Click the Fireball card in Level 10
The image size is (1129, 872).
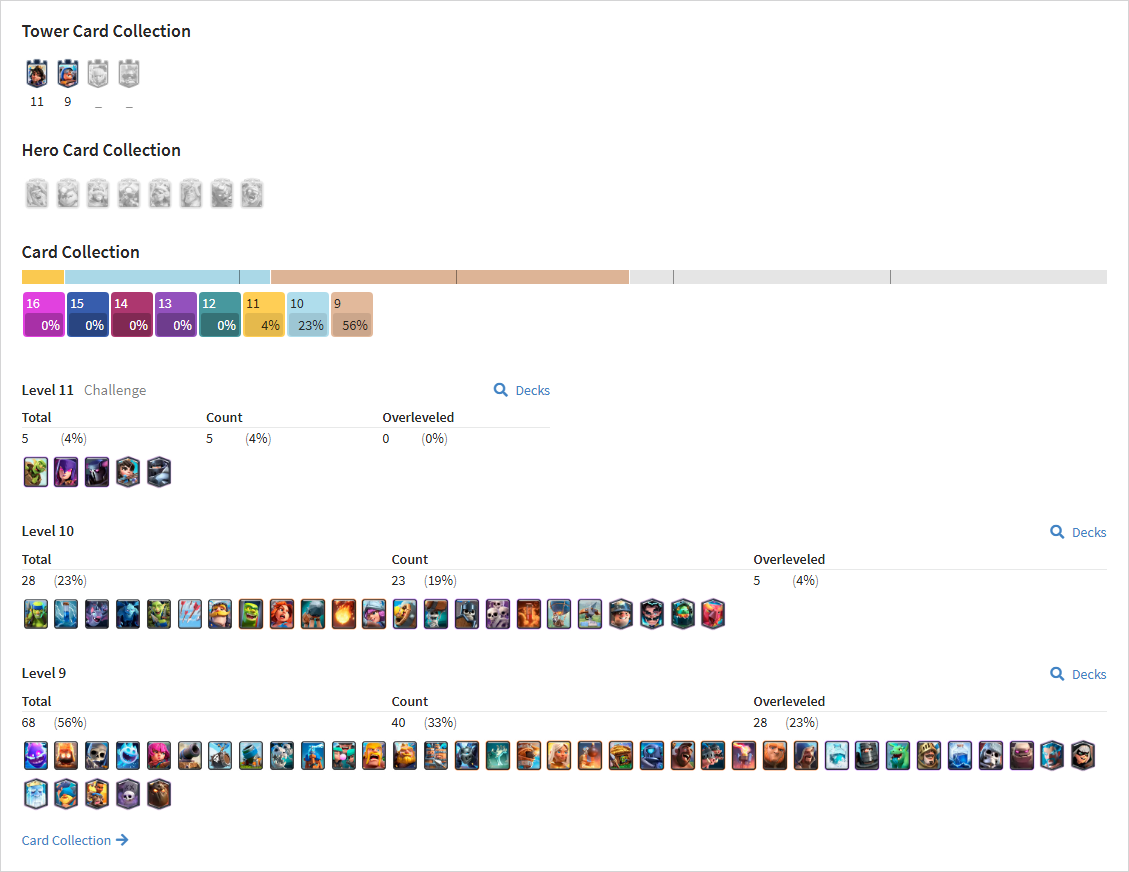tap(343, 614)
